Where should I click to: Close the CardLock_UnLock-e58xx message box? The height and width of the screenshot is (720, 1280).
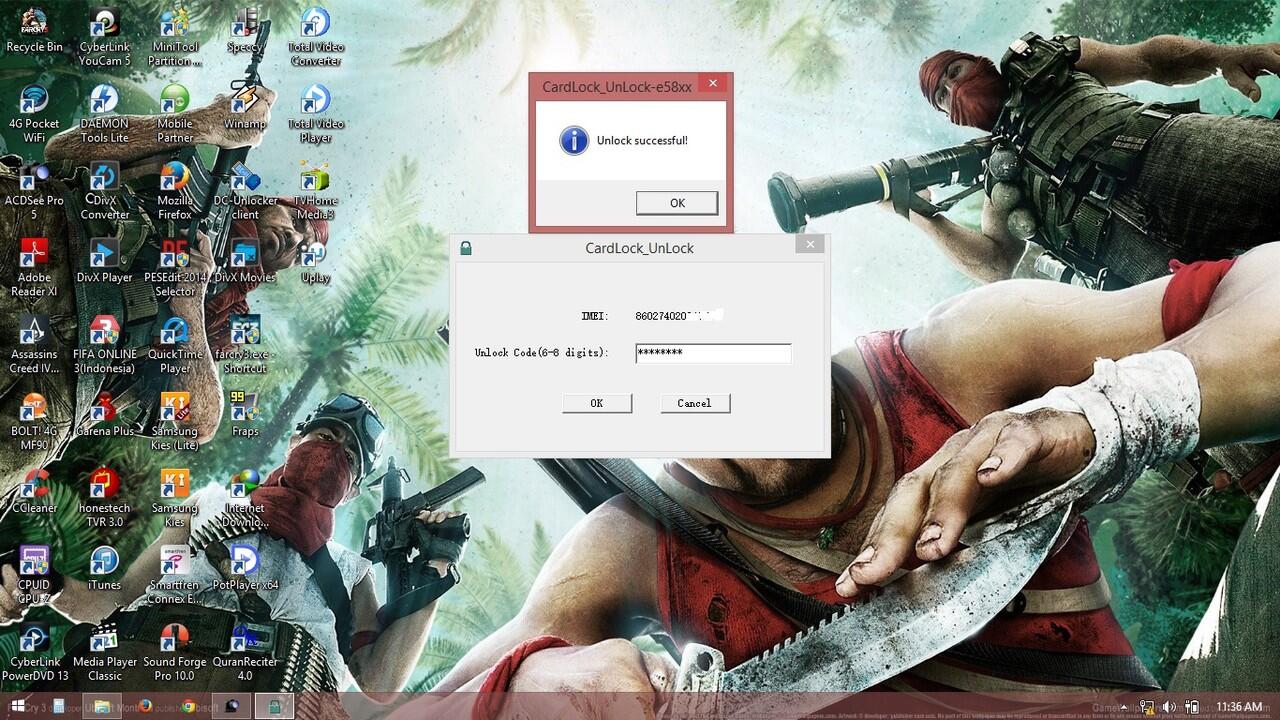[x=713, y=84]
